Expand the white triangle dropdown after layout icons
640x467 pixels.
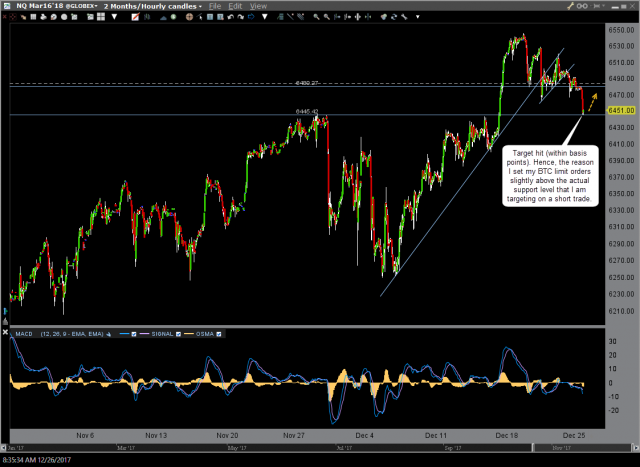(114, 17)
